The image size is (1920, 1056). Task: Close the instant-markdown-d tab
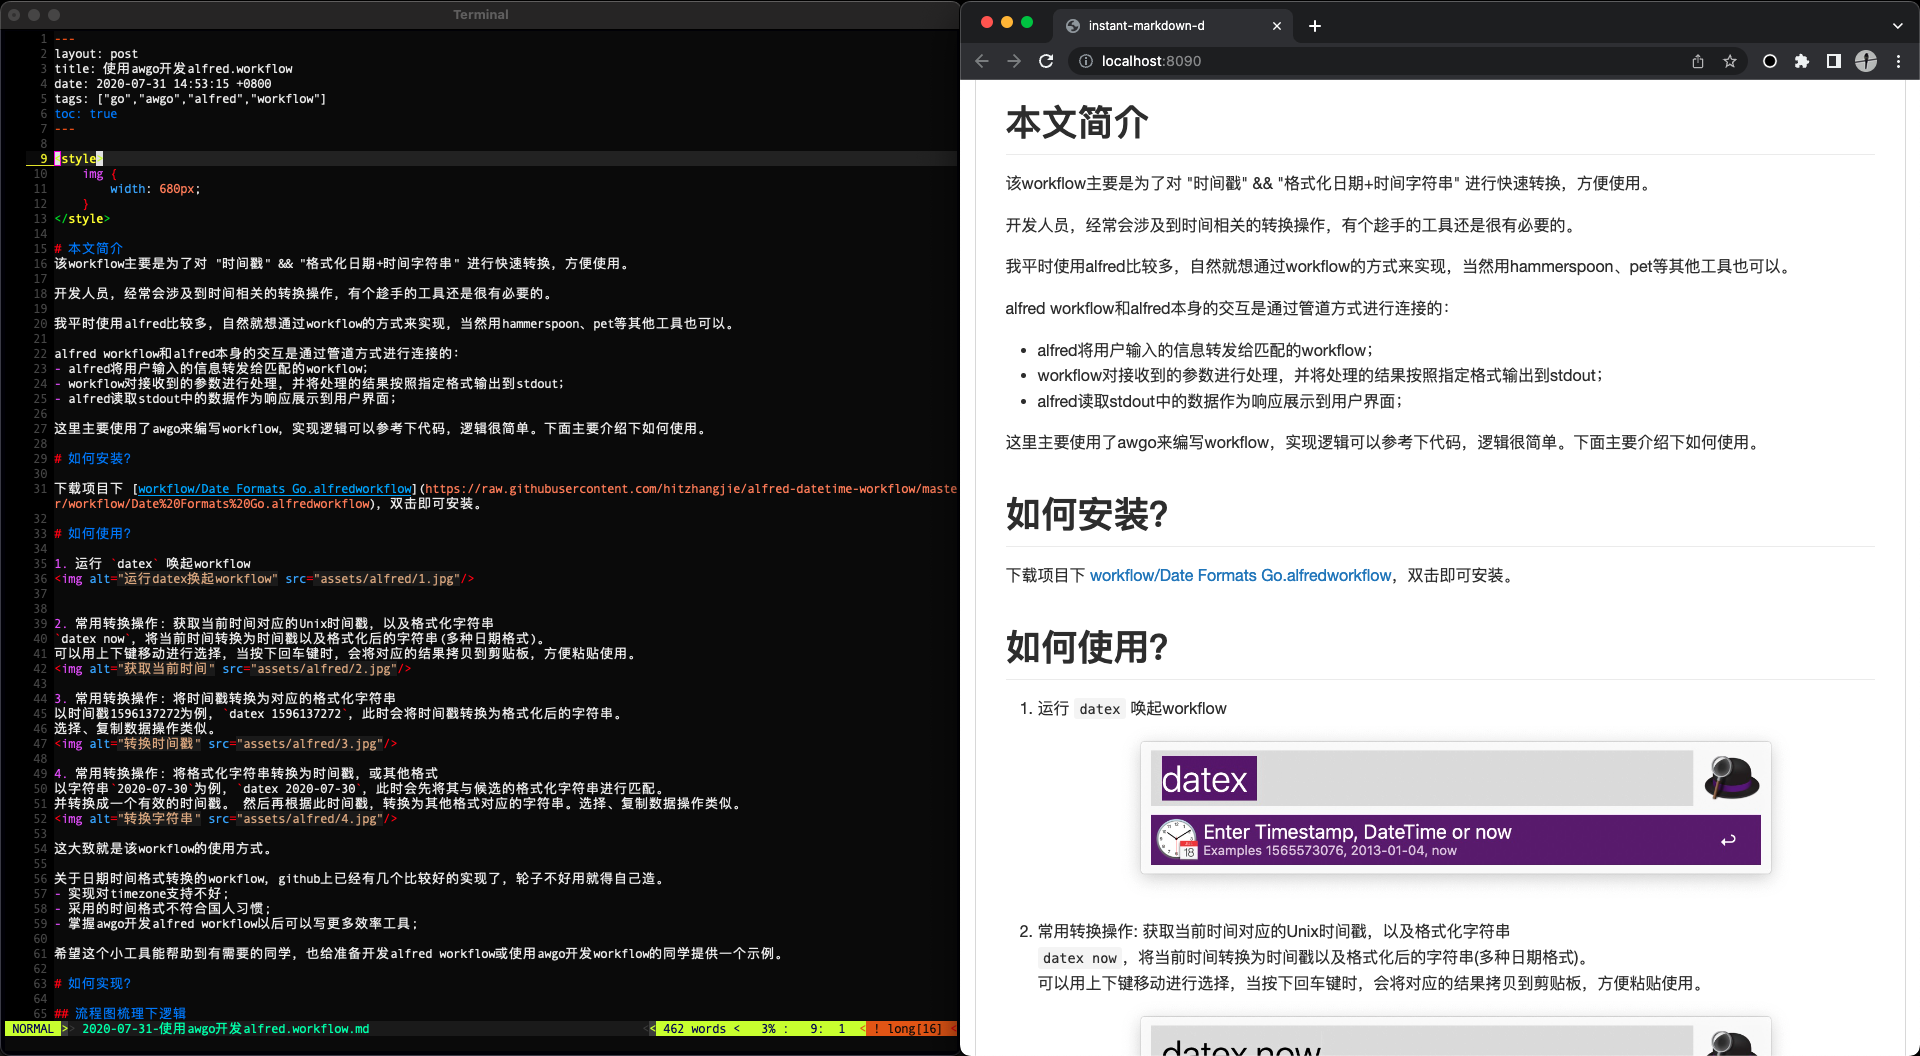pyautogui.click(x=1277, y=26)
